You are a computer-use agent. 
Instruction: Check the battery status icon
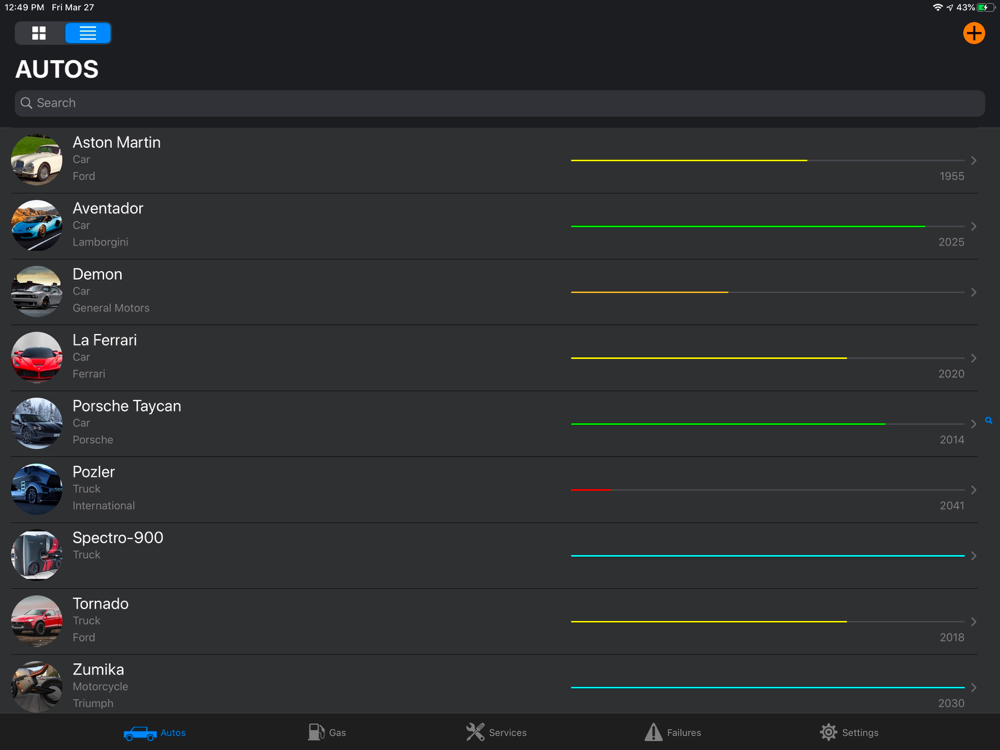pyautogui.click(x=985, y=8)
